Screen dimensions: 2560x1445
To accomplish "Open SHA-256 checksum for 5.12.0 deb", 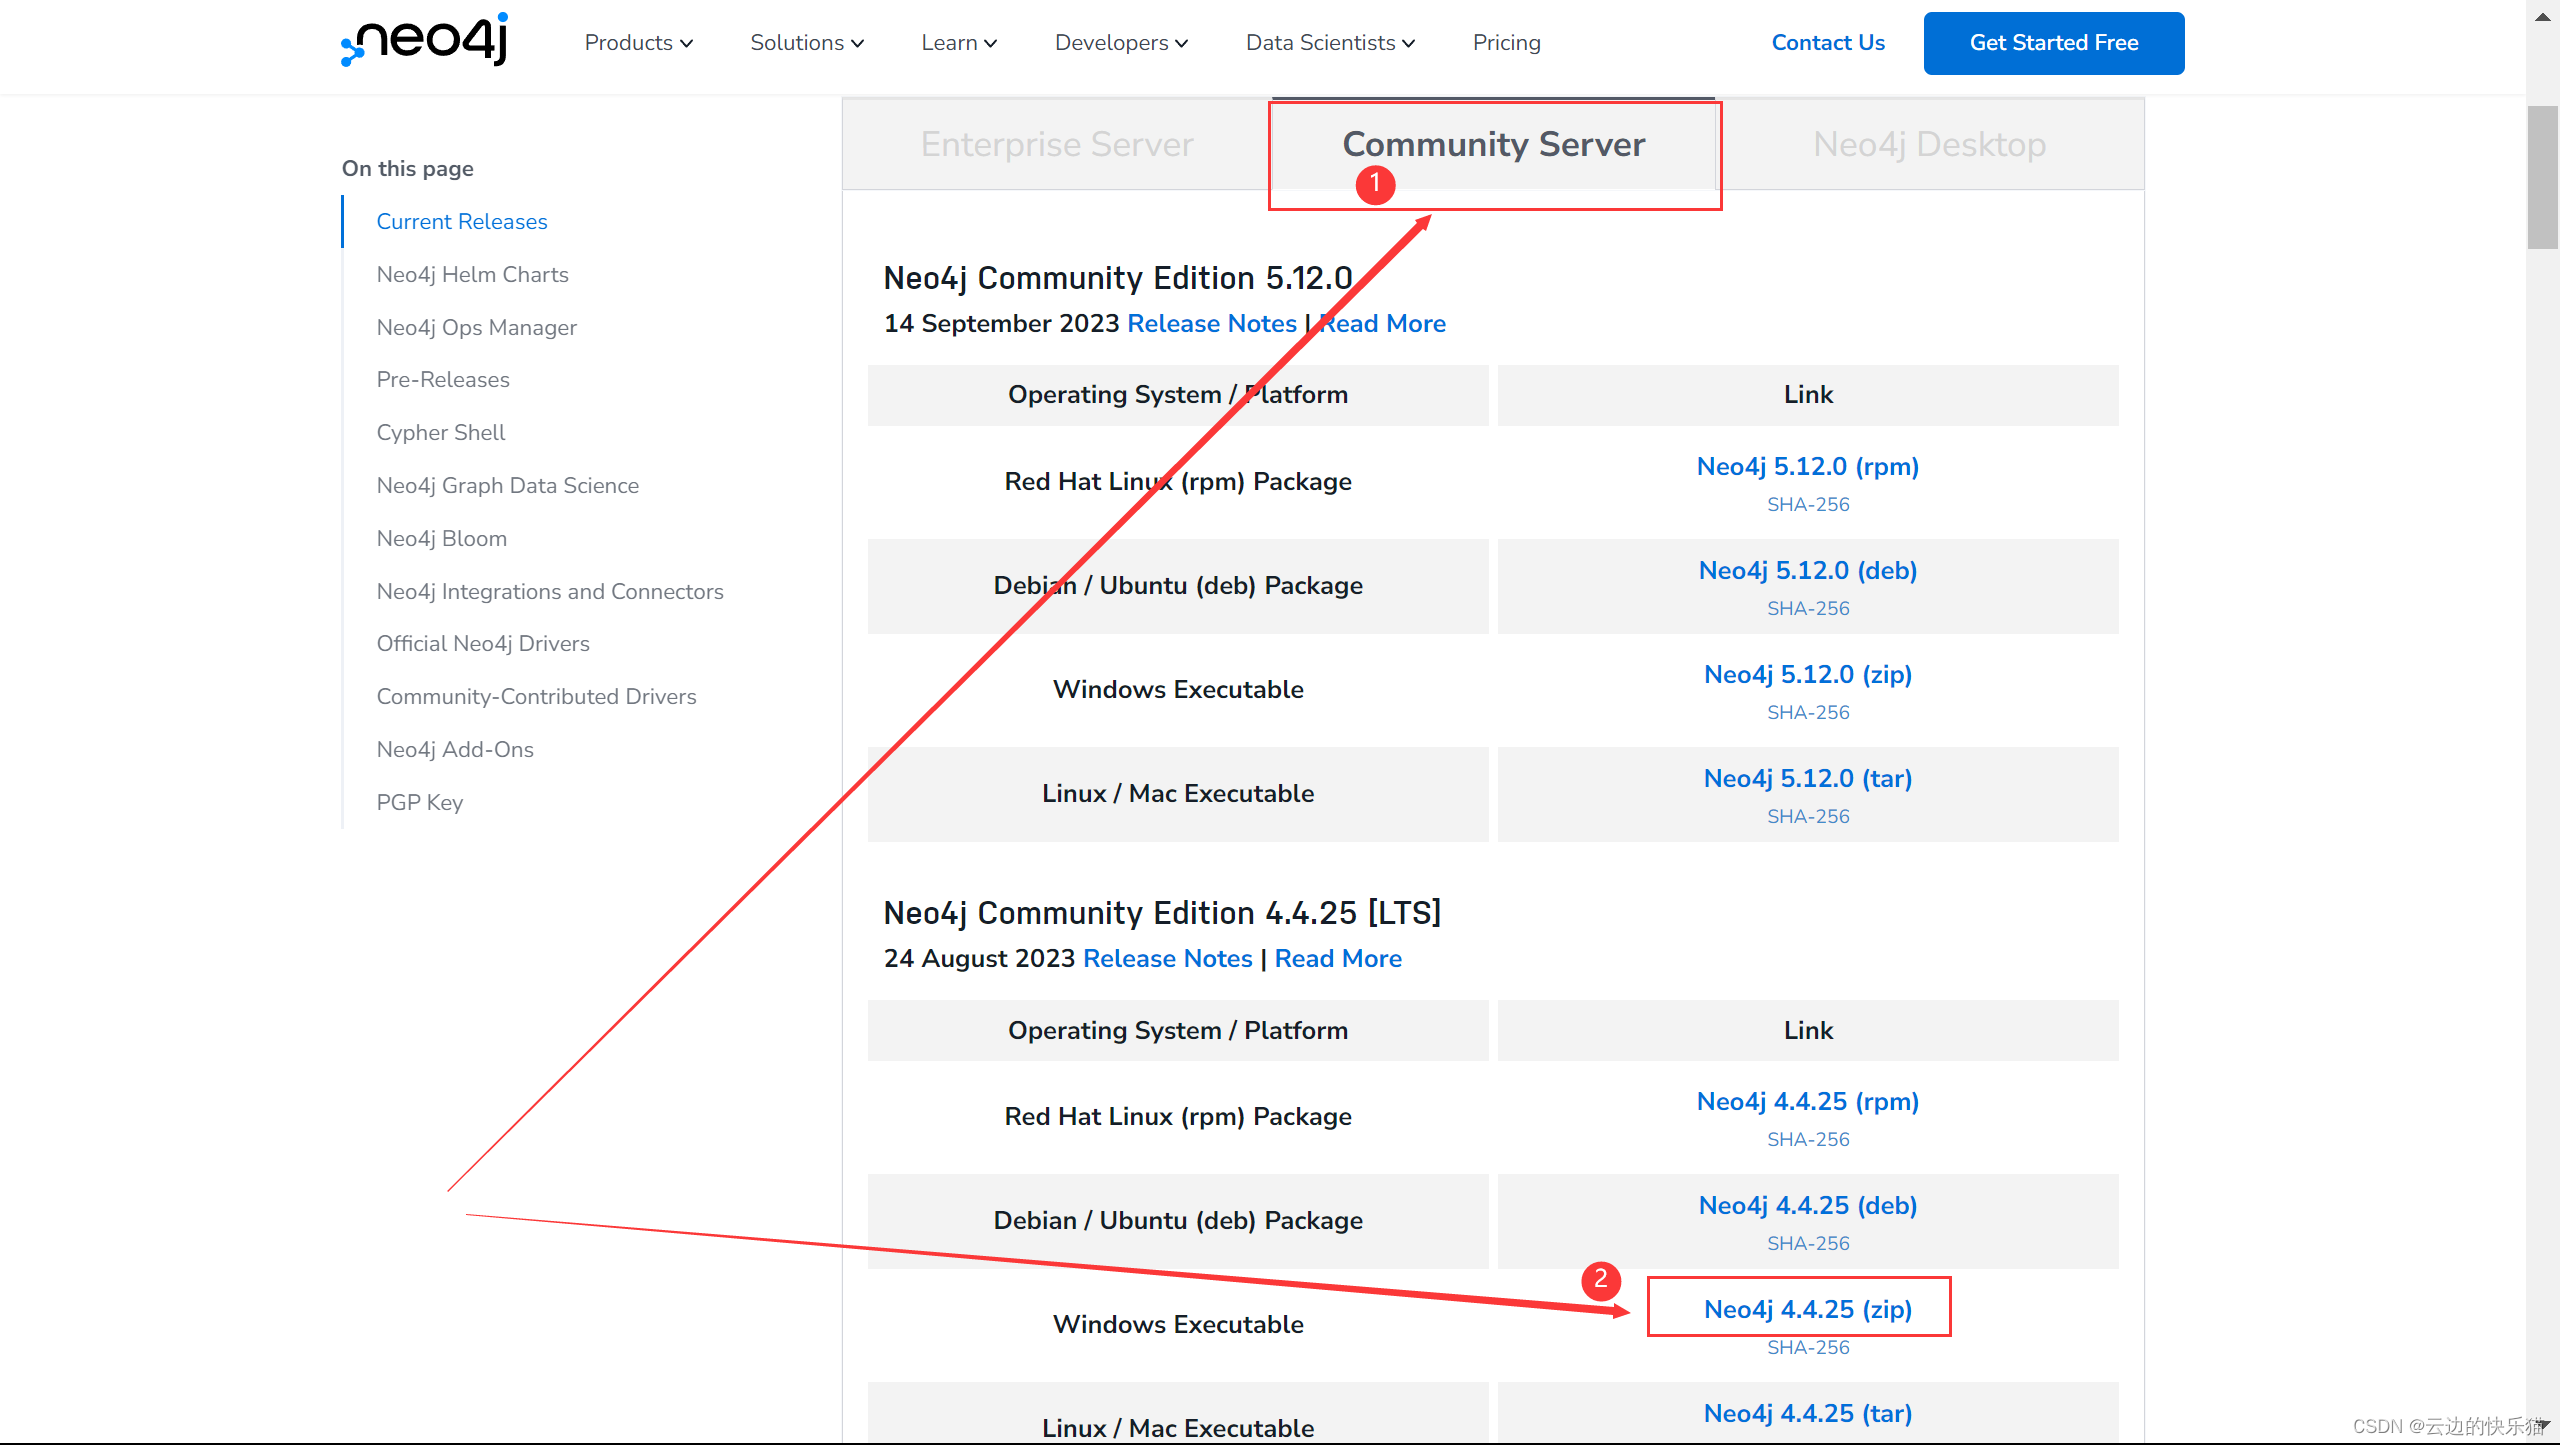I will pyautogui.click(x=1807, y=609).
